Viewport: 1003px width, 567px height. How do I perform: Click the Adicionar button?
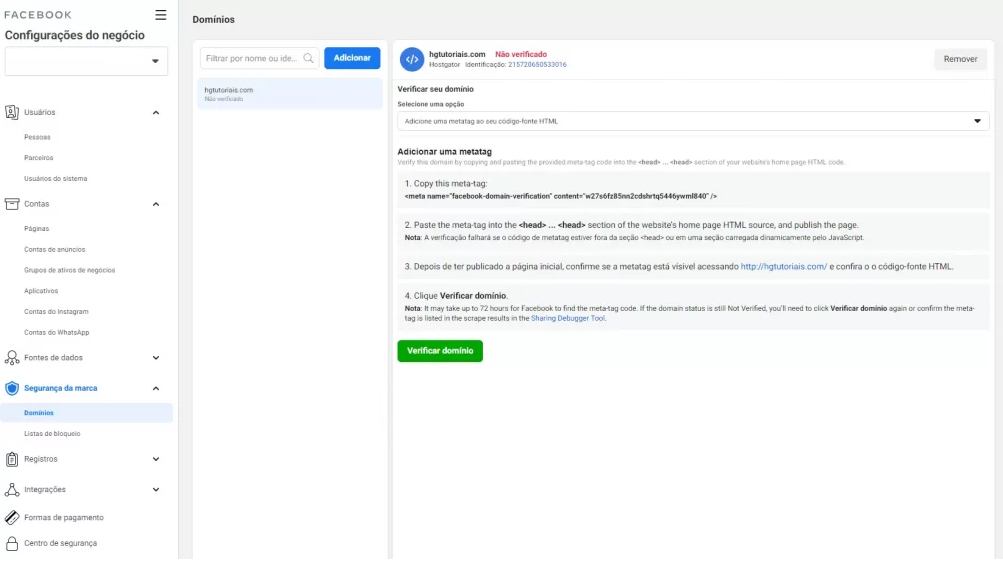pyautogui.click(x=352, y=58)
